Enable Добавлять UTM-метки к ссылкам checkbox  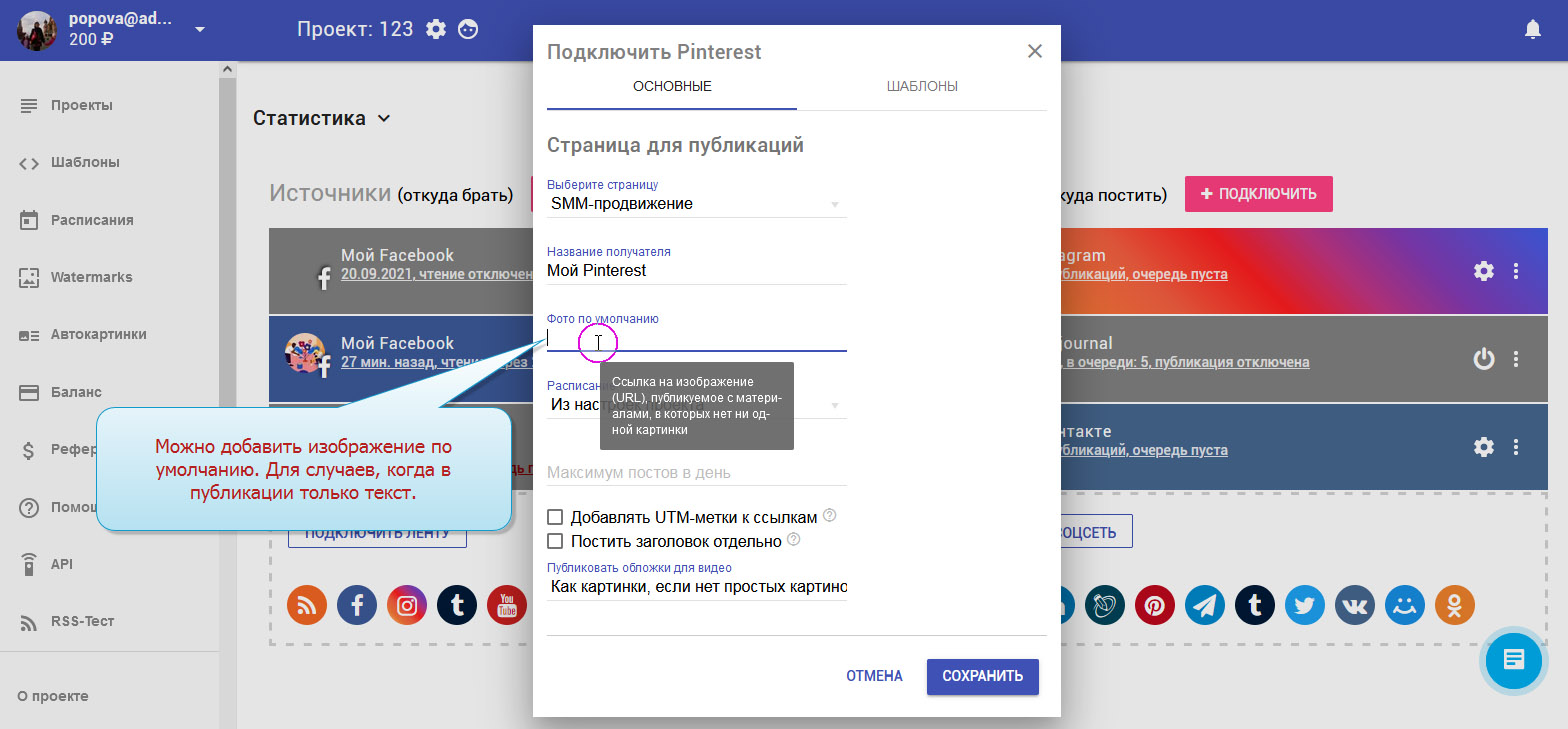click(x=555, y=517)
